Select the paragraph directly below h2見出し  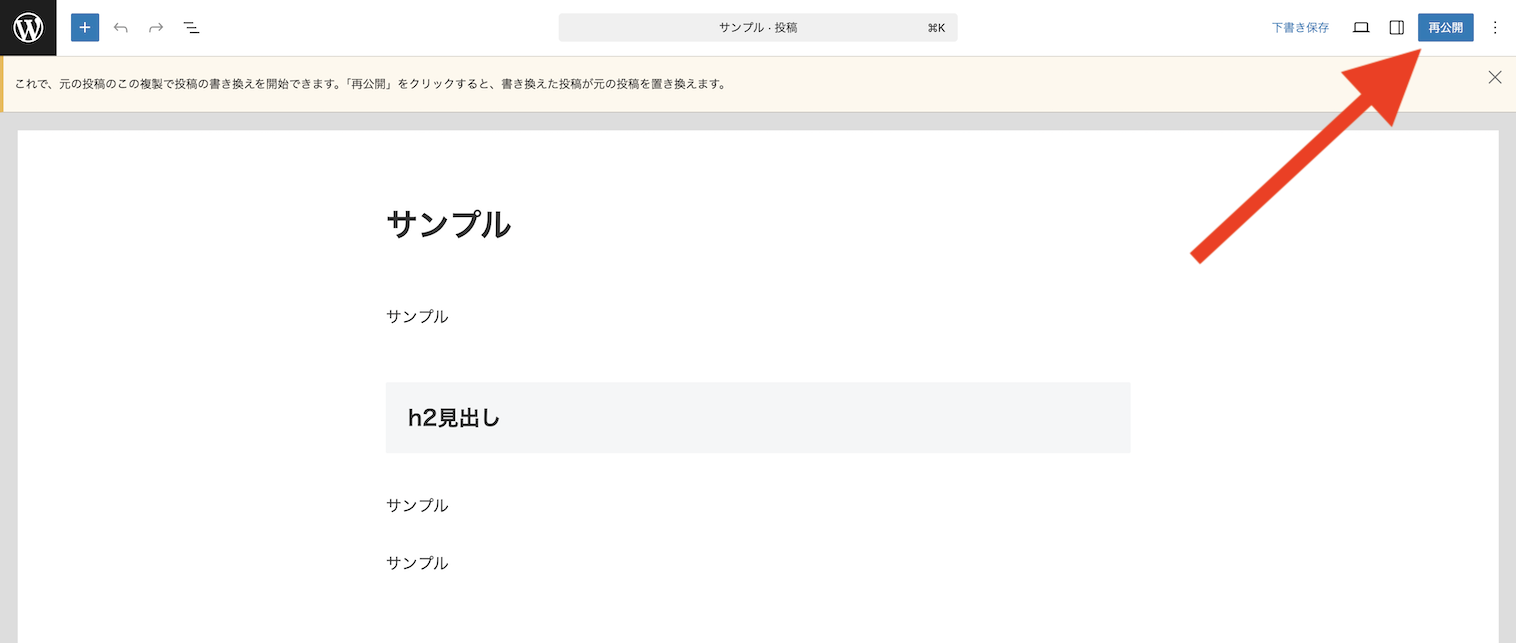[417, 506]
